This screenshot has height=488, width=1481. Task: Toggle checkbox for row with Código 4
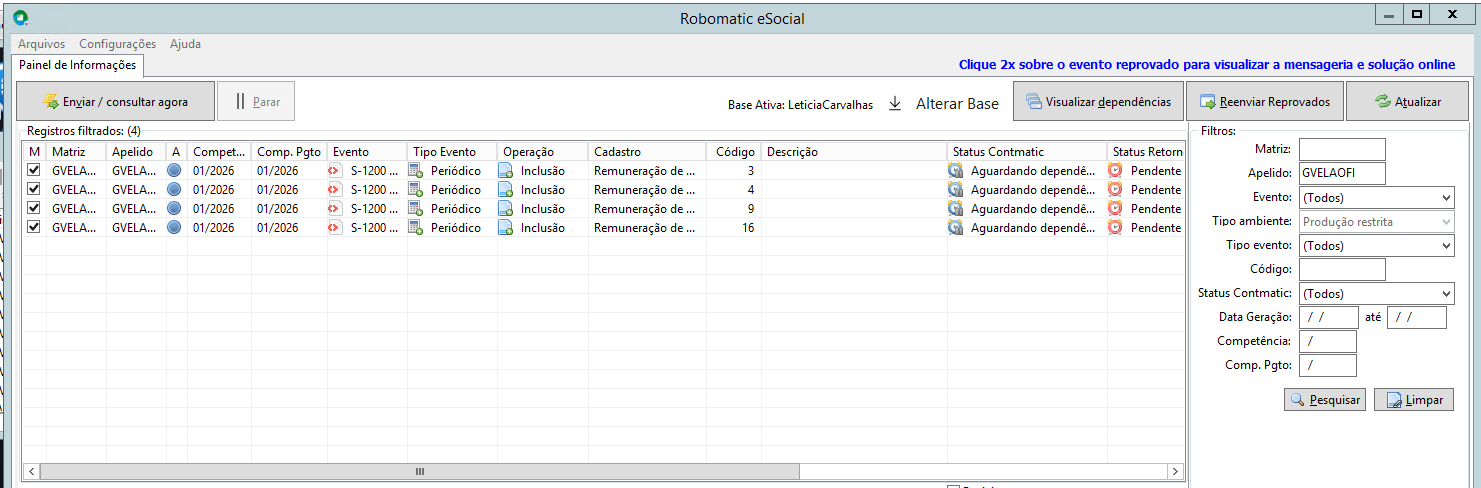(33, 189)
